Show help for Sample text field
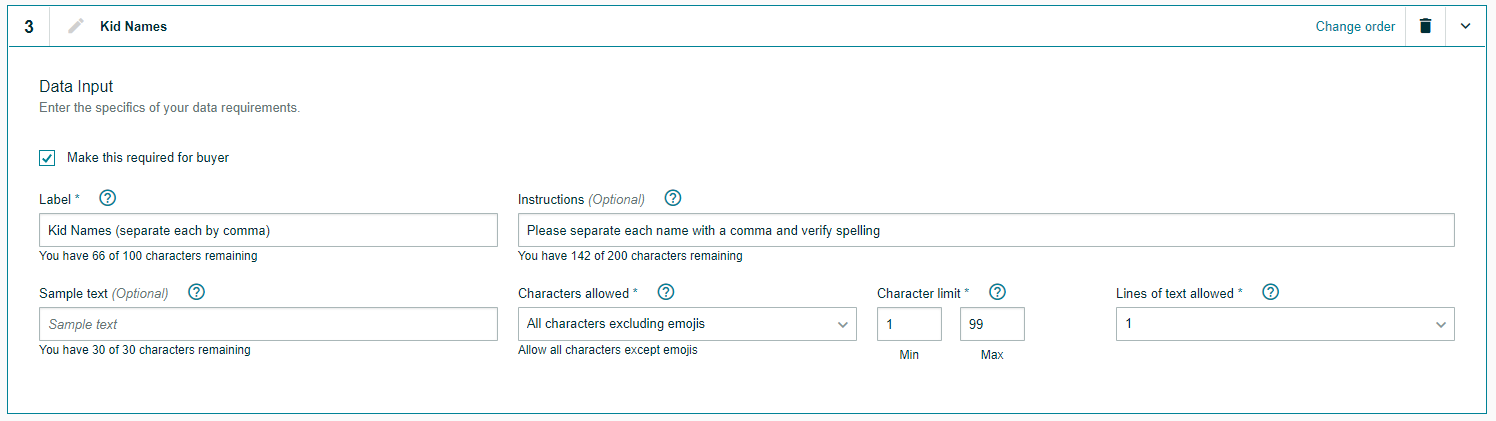The image size is (1496, 421). 197,292
